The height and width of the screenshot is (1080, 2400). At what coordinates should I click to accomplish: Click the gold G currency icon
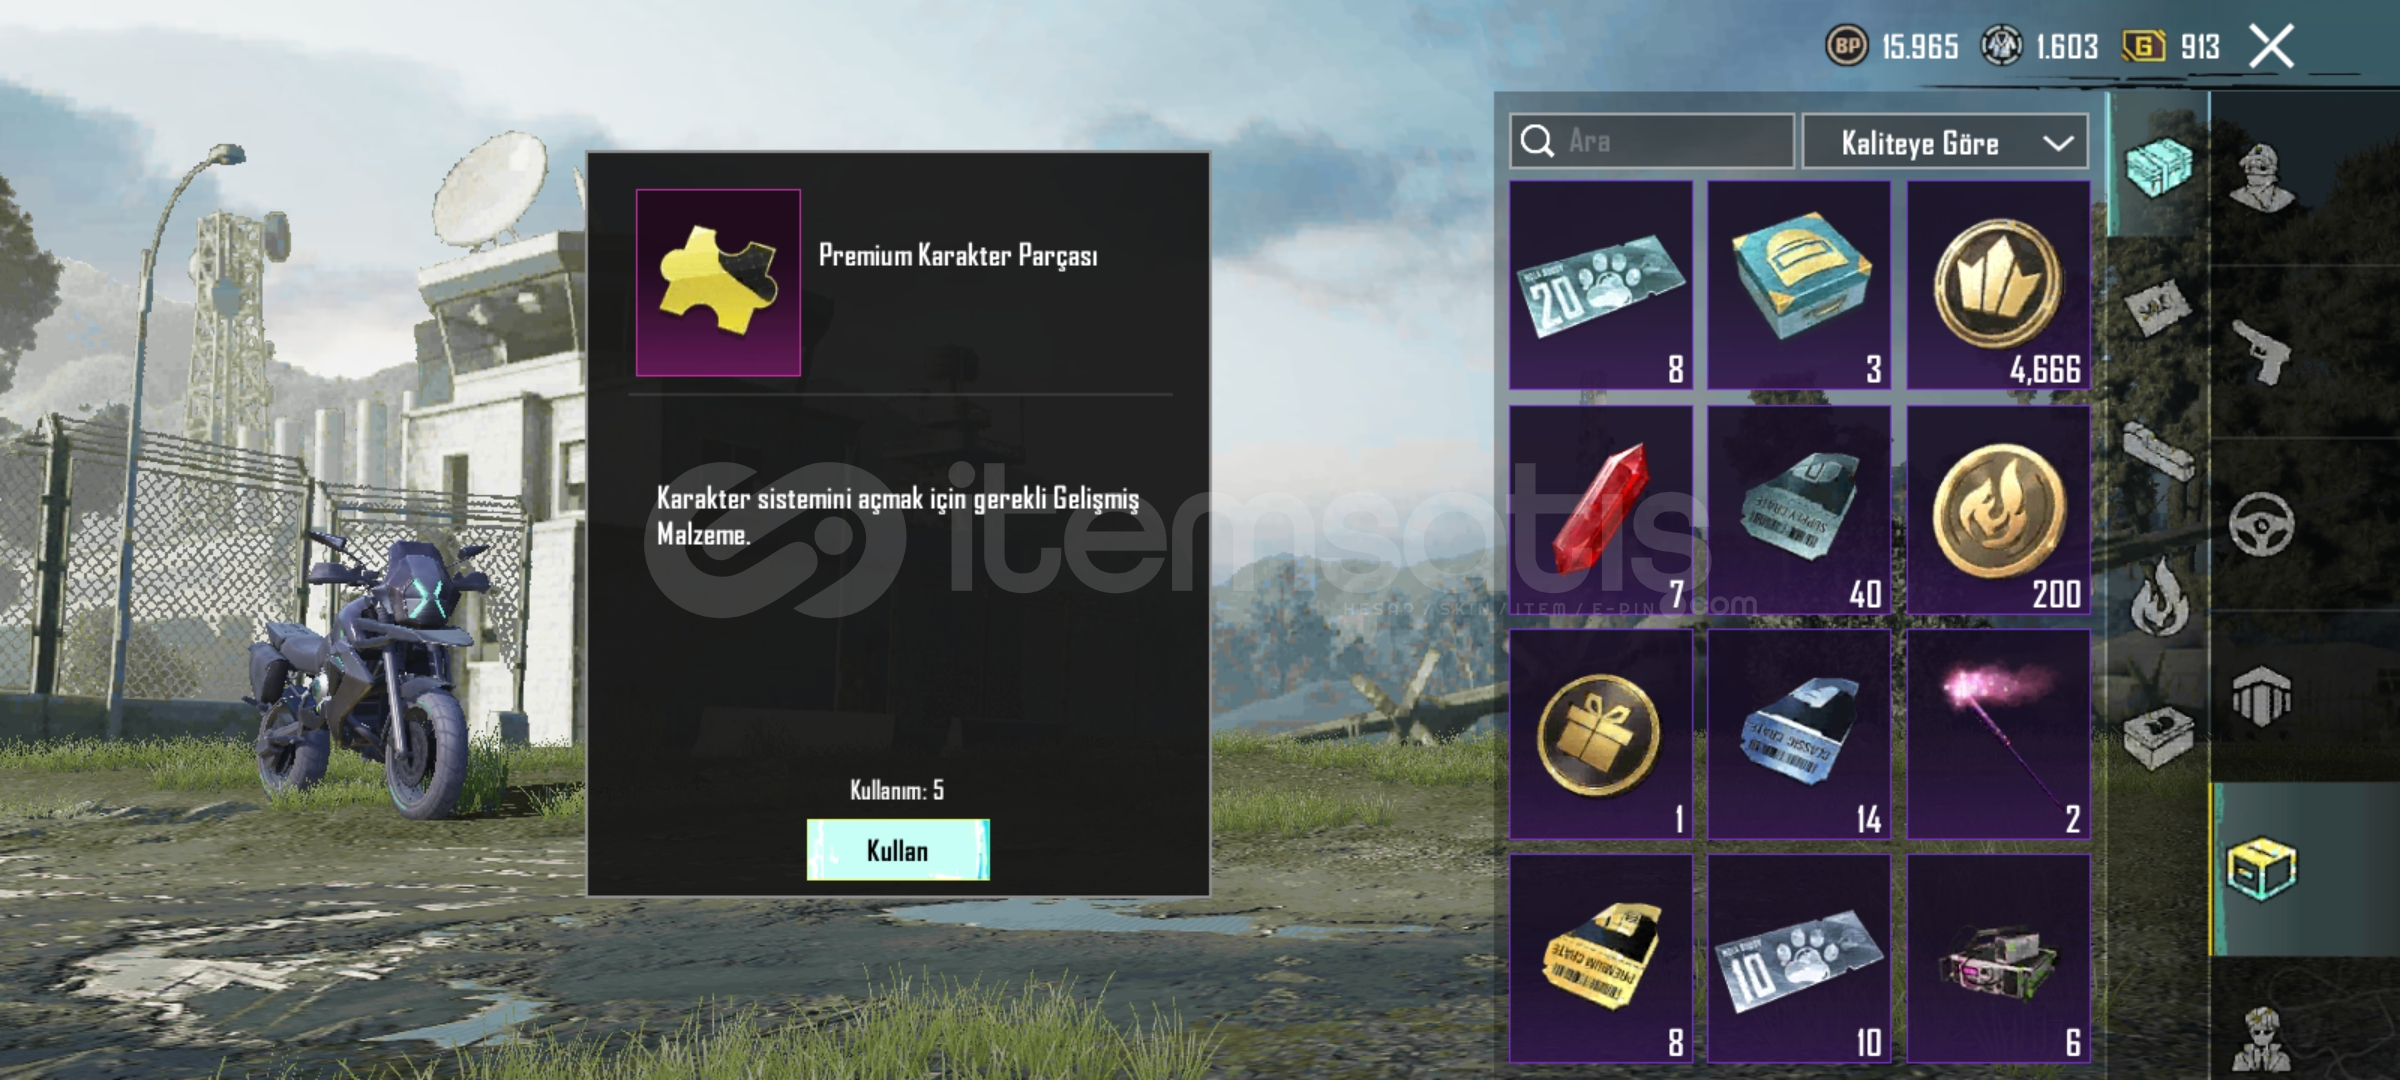(2143, 46)
